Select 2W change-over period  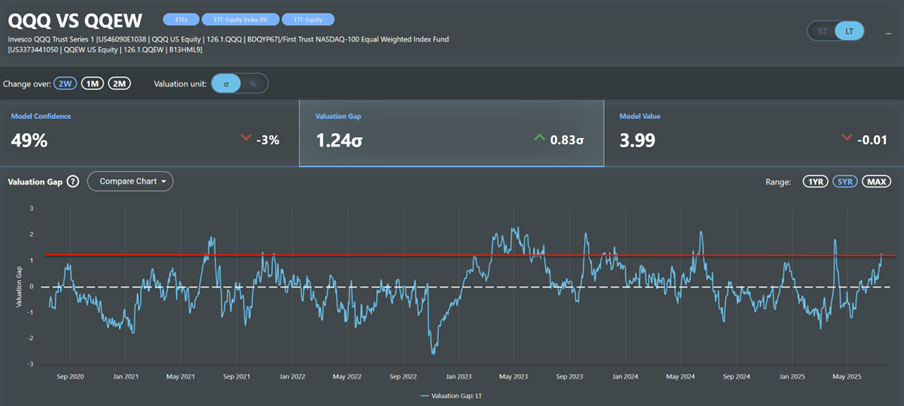[x=66, y=84]
